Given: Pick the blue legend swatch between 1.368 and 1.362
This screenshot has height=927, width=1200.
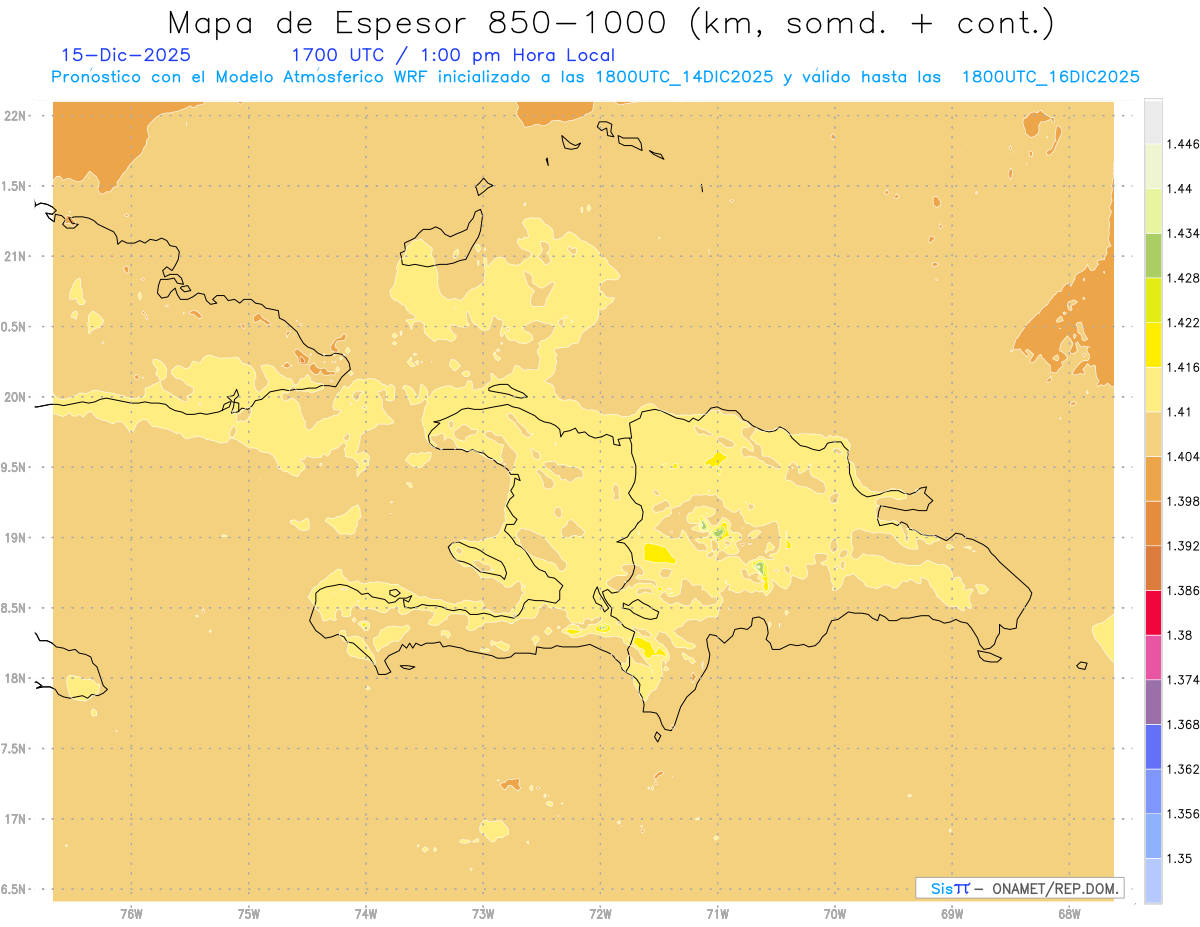Looking at the screenshot, I should (x=1153, y=747).
